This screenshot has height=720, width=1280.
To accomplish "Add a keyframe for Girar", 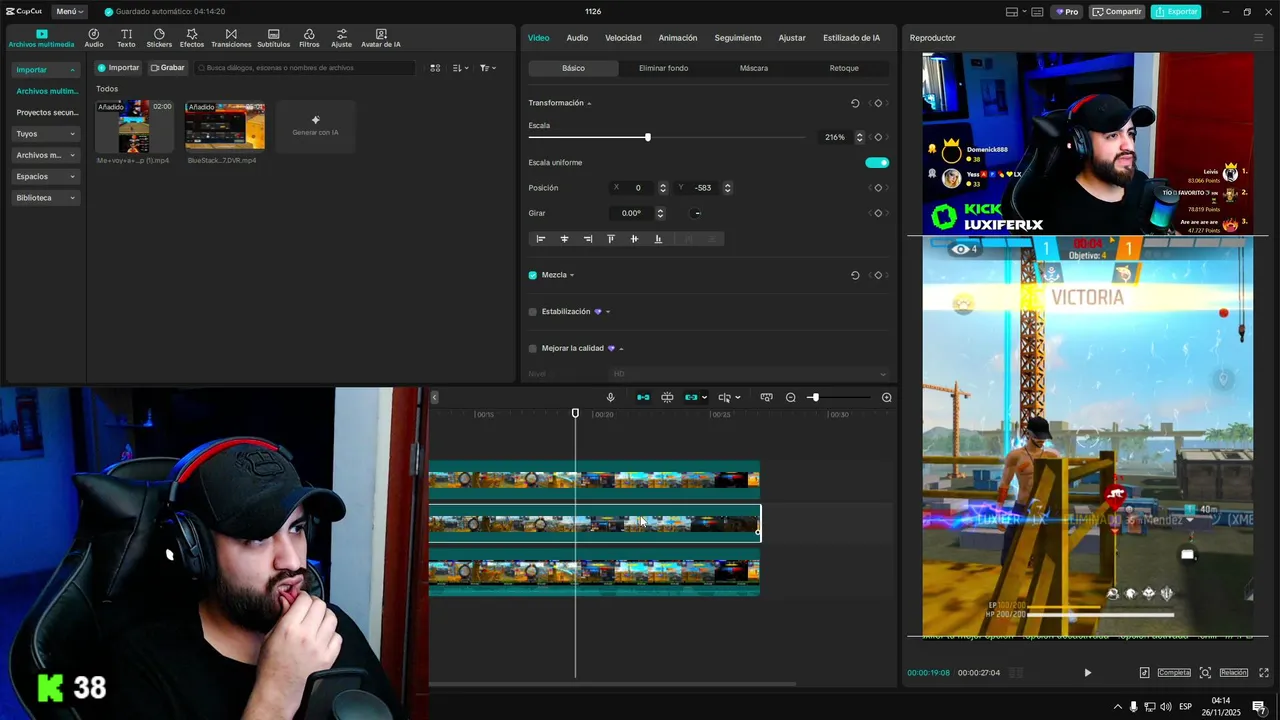I will [x=878, y=213].
